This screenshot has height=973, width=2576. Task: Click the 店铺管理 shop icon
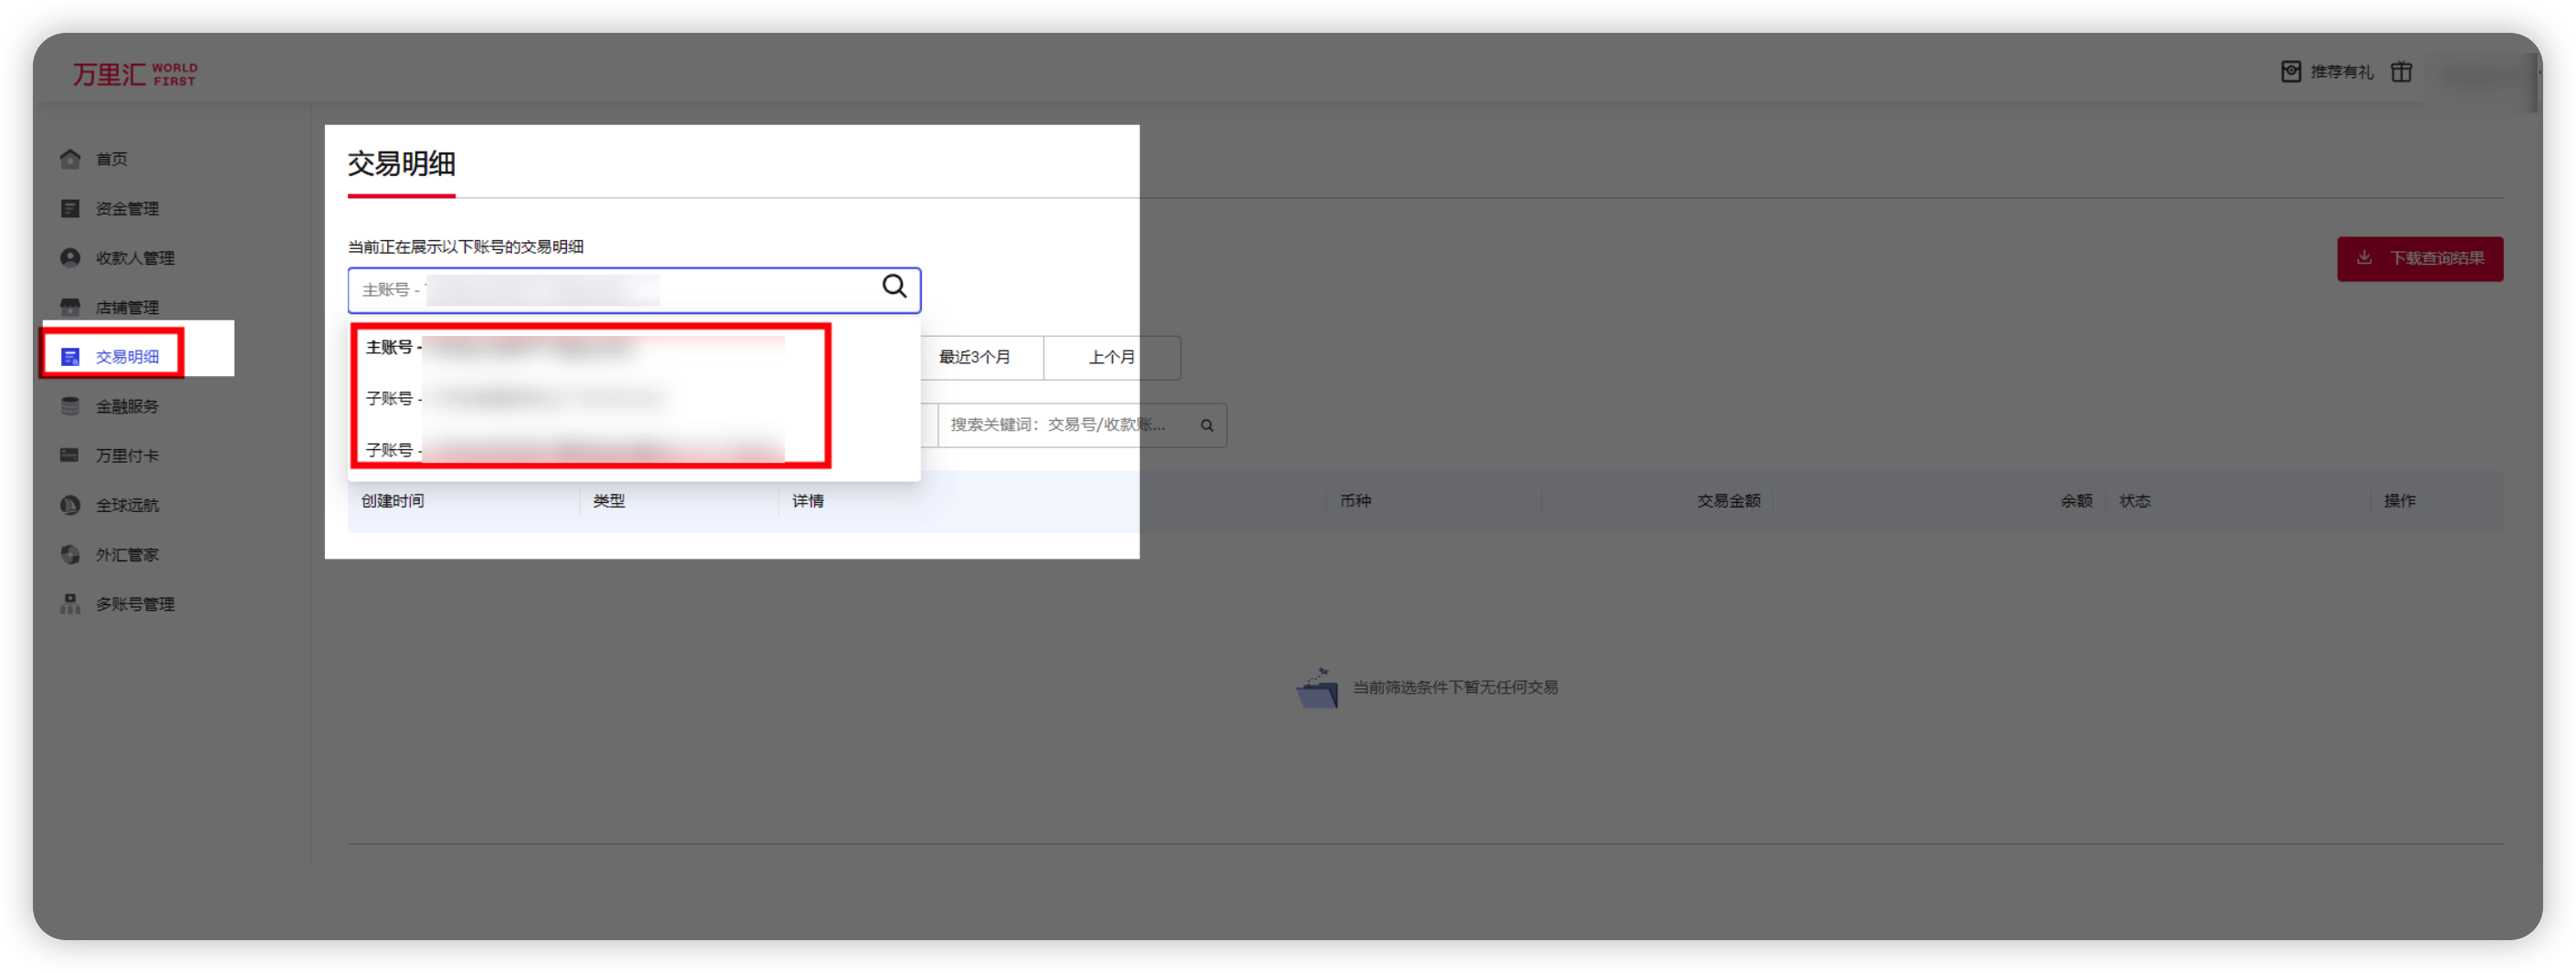pos(70,307)
